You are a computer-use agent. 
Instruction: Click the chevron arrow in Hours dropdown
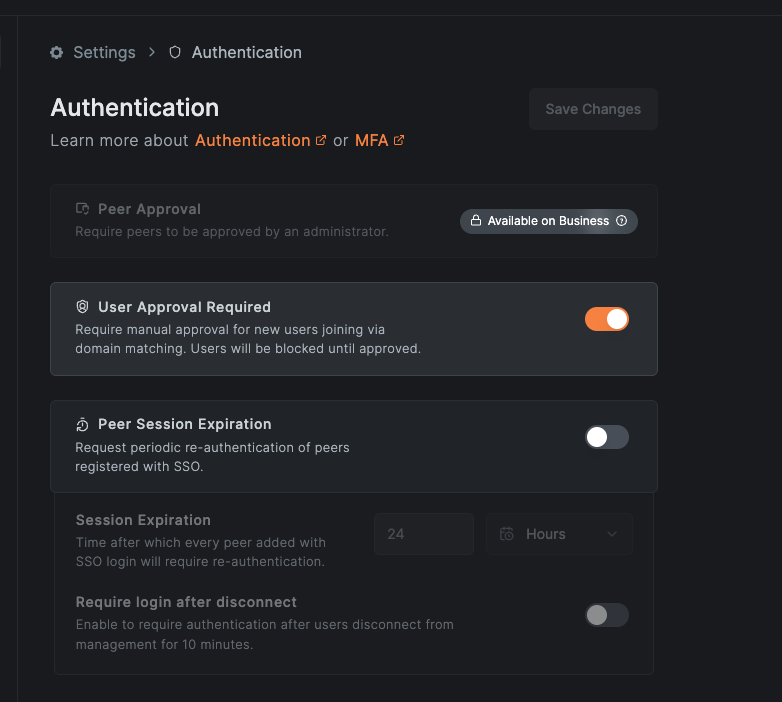click(x=612, y=534)
